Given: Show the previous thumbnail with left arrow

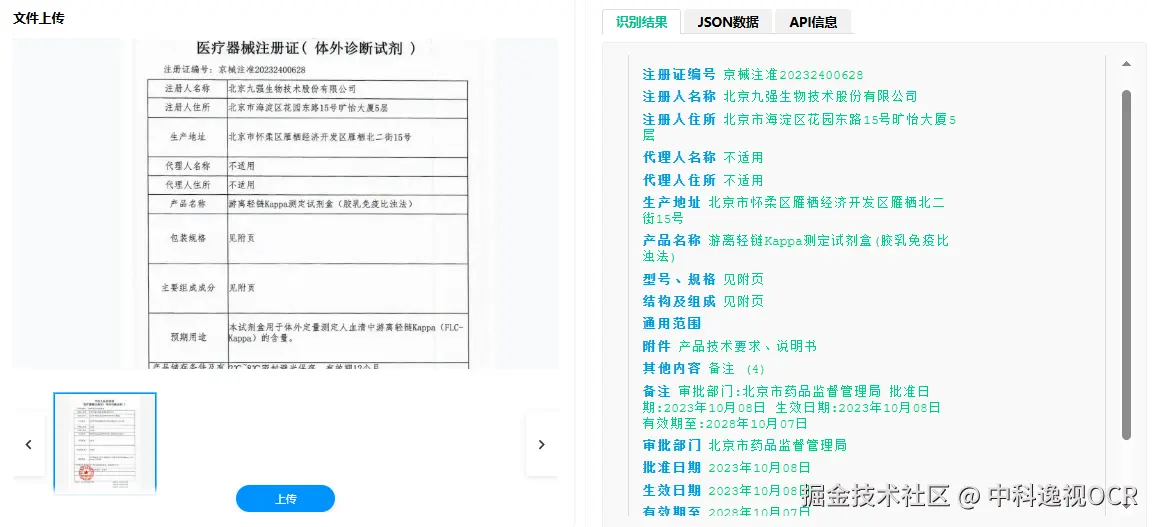Looking at the screenshot, I should coord(29,444).
